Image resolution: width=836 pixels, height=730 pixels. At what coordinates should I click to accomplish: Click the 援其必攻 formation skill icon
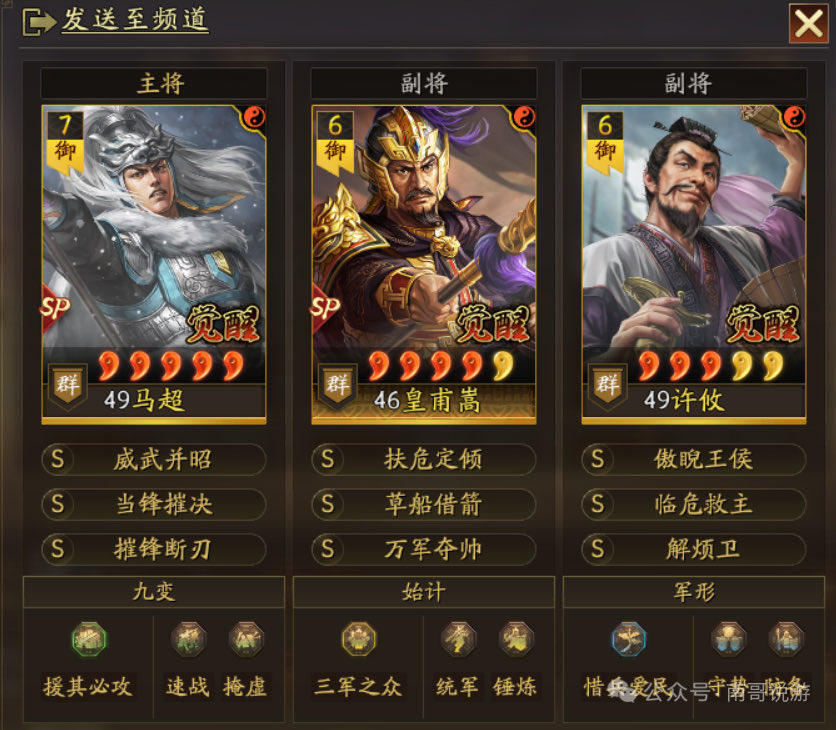click(x=89, y=639)
